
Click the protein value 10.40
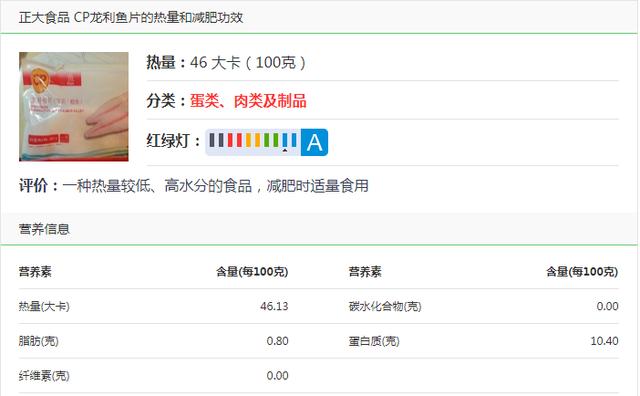[604, 341]
